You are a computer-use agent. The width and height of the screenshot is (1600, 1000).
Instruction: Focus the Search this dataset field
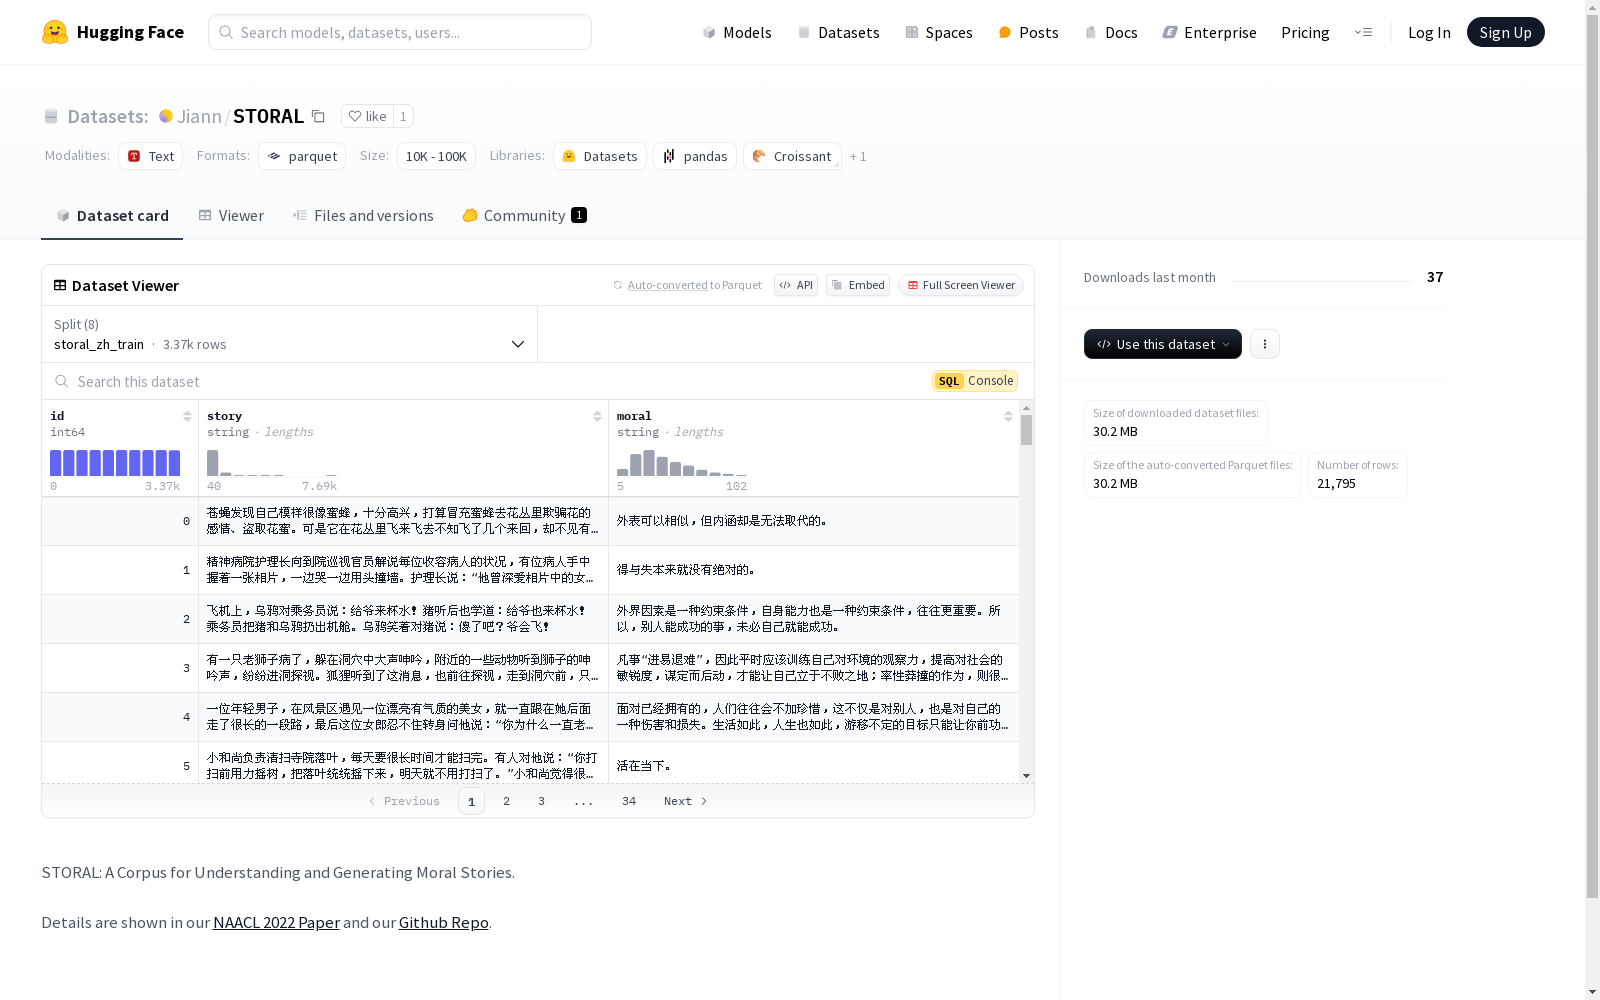[x=485, y=381]
